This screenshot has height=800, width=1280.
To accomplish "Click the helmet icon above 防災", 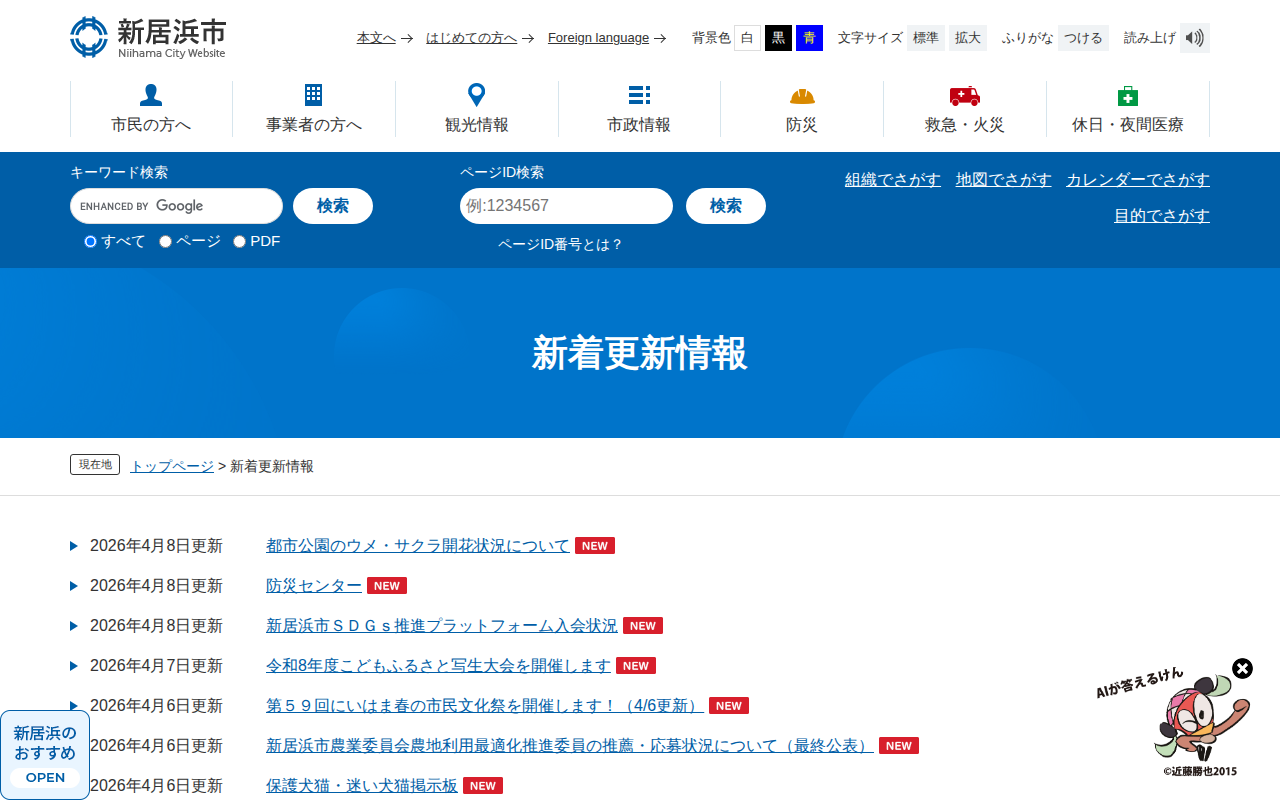I will 802,96.
